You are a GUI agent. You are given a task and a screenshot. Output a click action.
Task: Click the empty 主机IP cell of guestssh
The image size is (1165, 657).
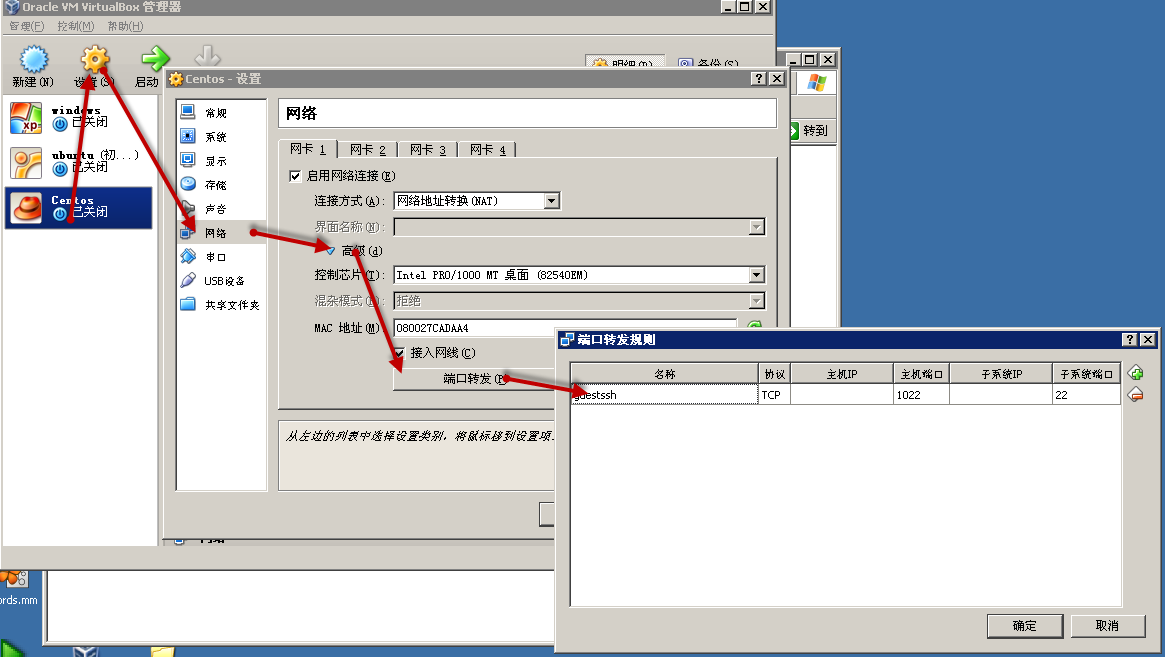click(x=842, y=395)
